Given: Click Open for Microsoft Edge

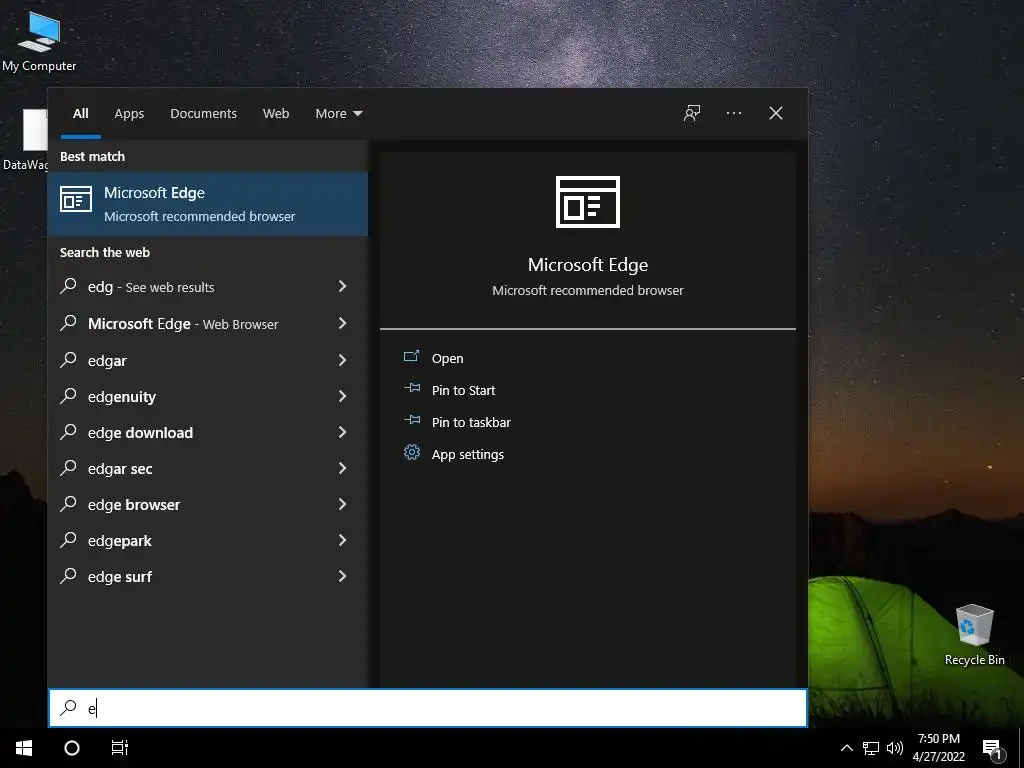Looking at the screenshot, I should pyautogui.click(x=447, y=359).
